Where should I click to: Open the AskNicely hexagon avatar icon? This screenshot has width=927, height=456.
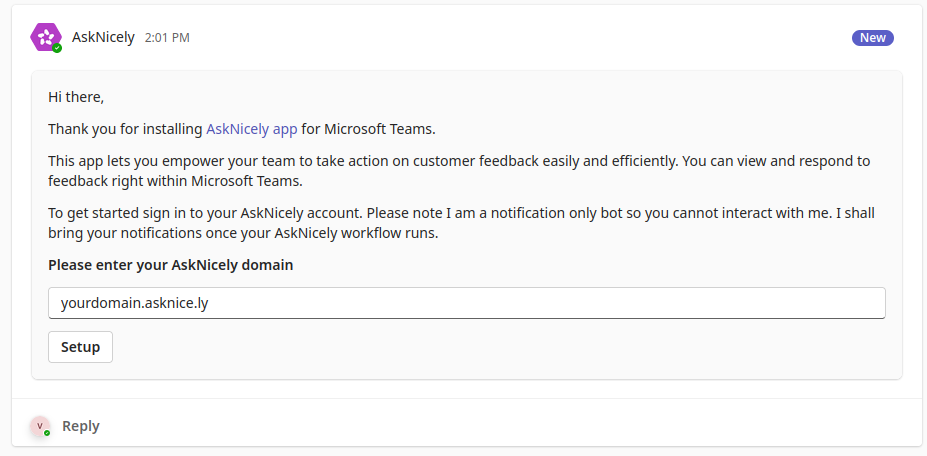click(x=46, y=37)
